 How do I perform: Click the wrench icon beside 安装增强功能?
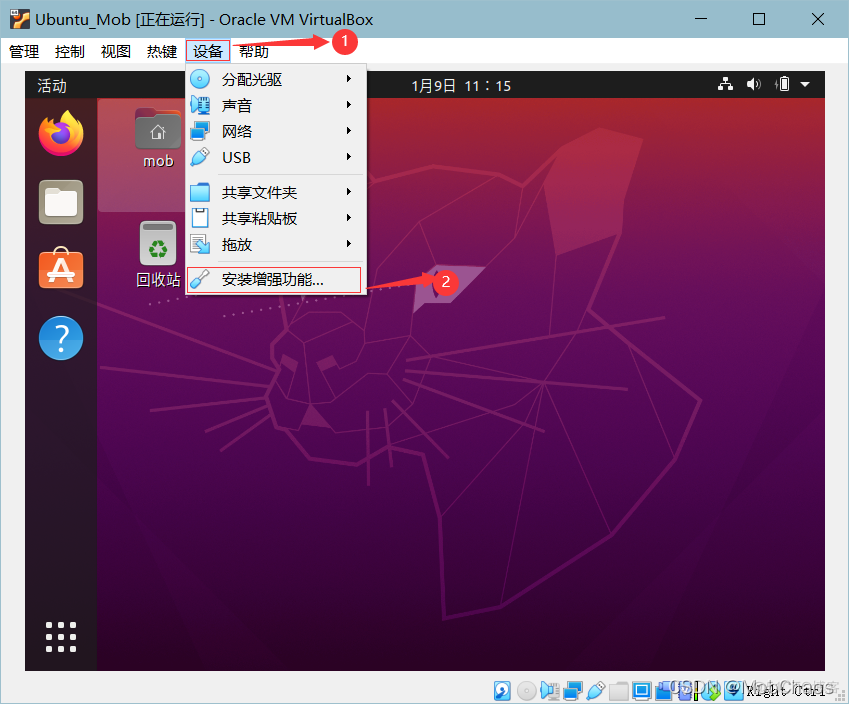[x=200, y=279]
